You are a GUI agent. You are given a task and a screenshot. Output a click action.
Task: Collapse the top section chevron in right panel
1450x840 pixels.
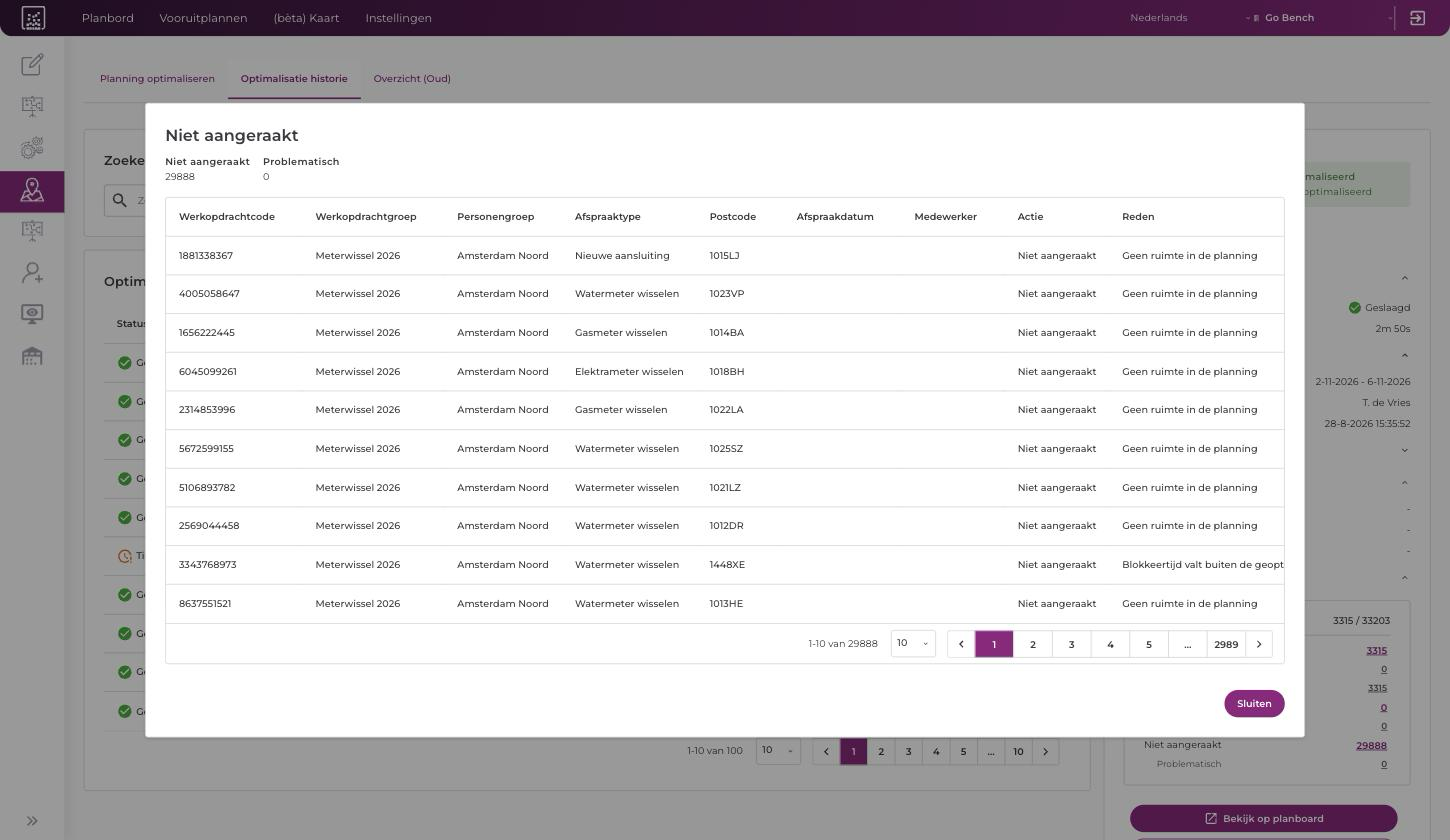[x=1404, y=278]
